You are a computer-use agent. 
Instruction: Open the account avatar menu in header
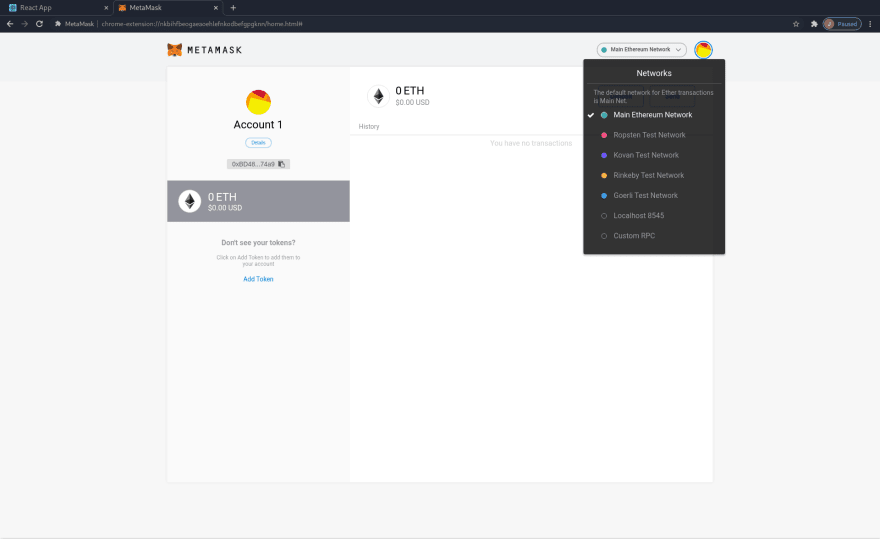click(703, 49)
